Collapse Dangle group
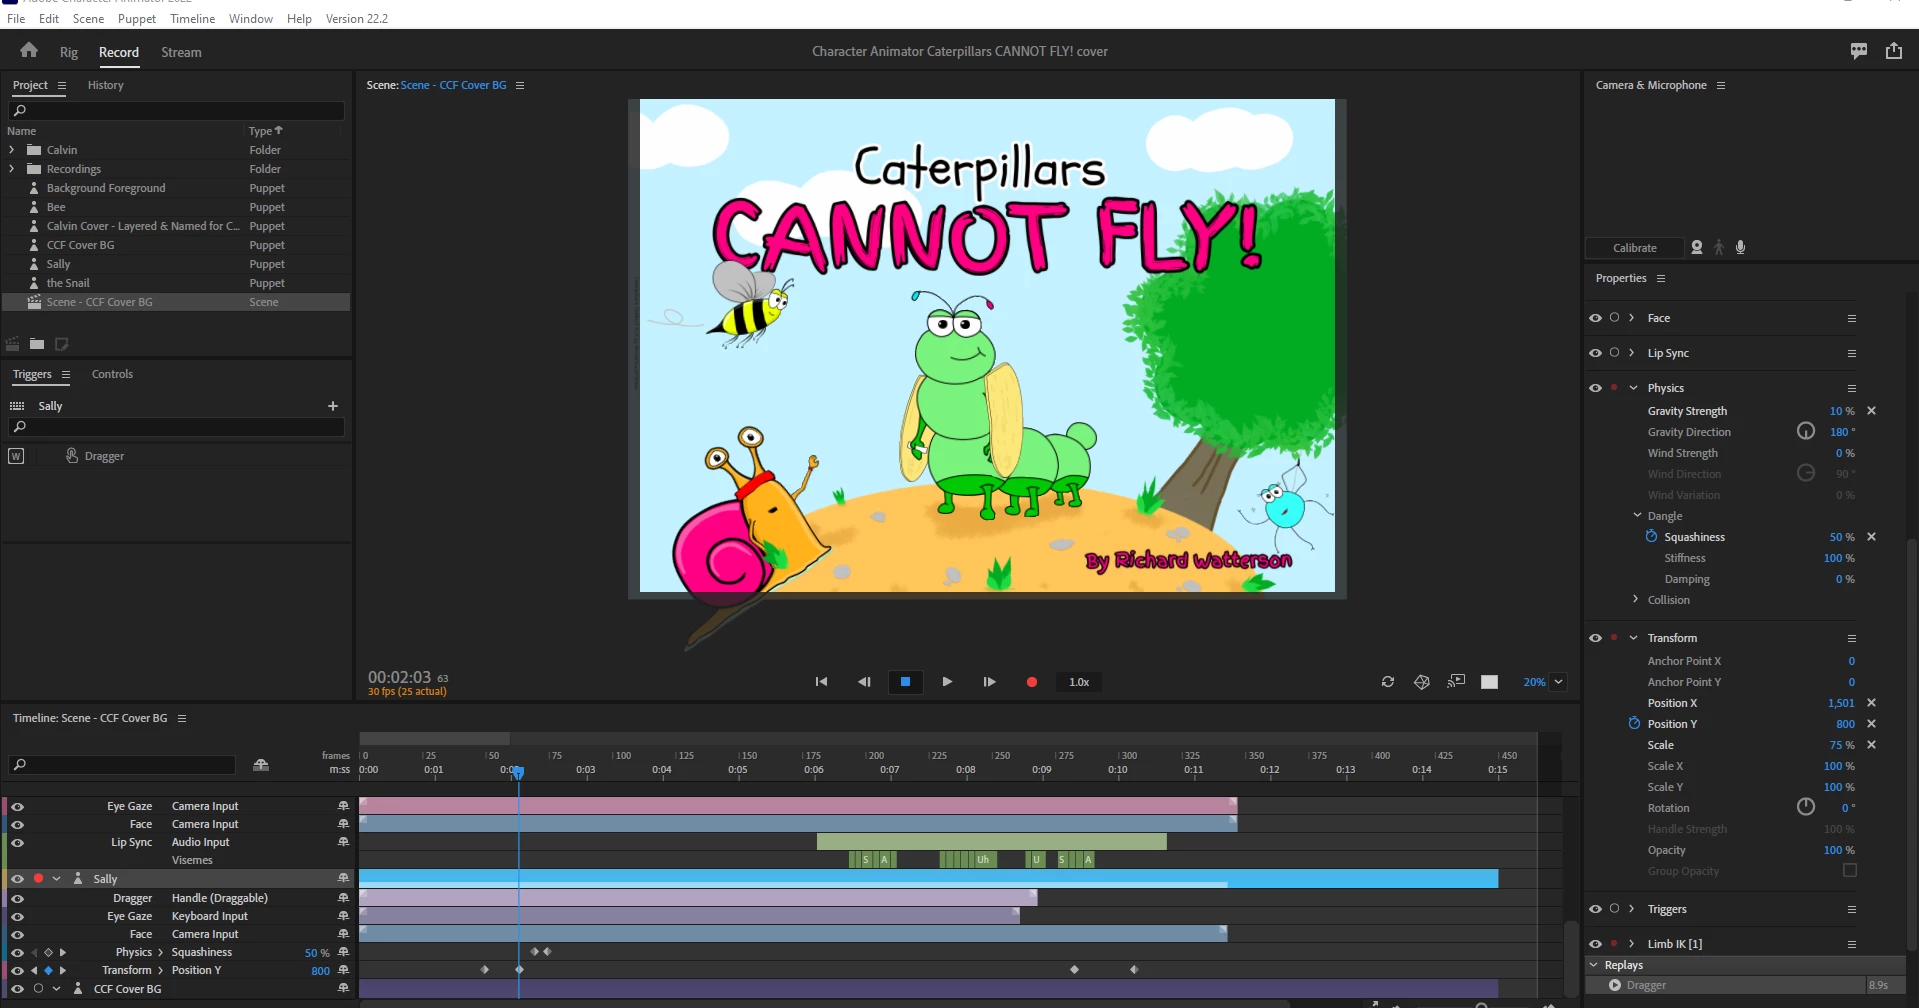Viewport: 1919px width, 1008px height. (x=1637, y=515)
